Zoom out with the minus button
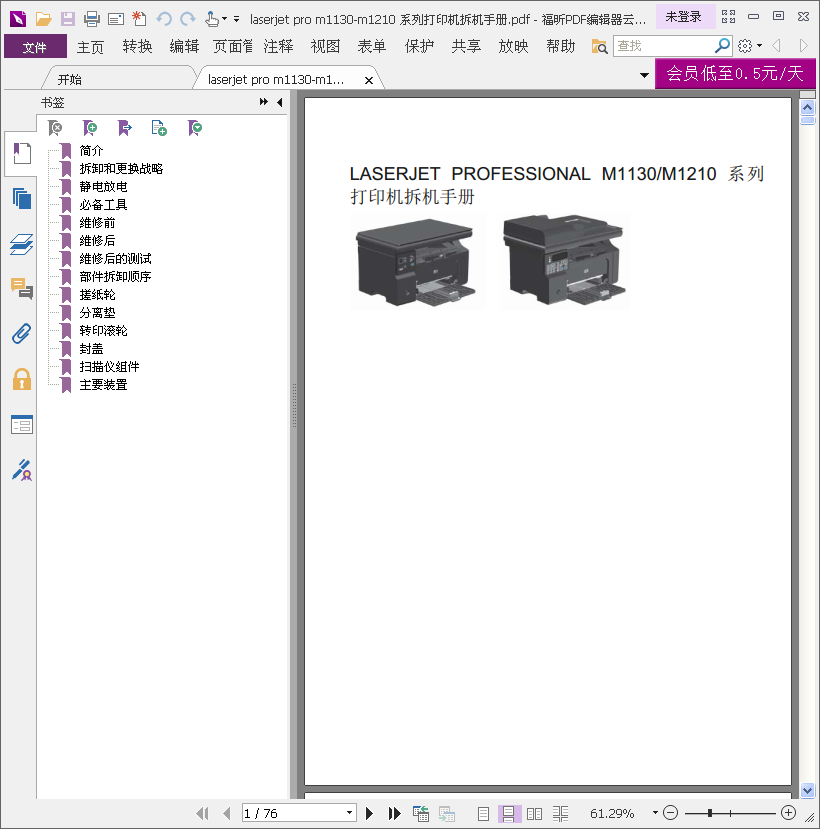Image resolution: width=820 pixels, height=829 pixels. pyautogui.click(x=670, y=813)
